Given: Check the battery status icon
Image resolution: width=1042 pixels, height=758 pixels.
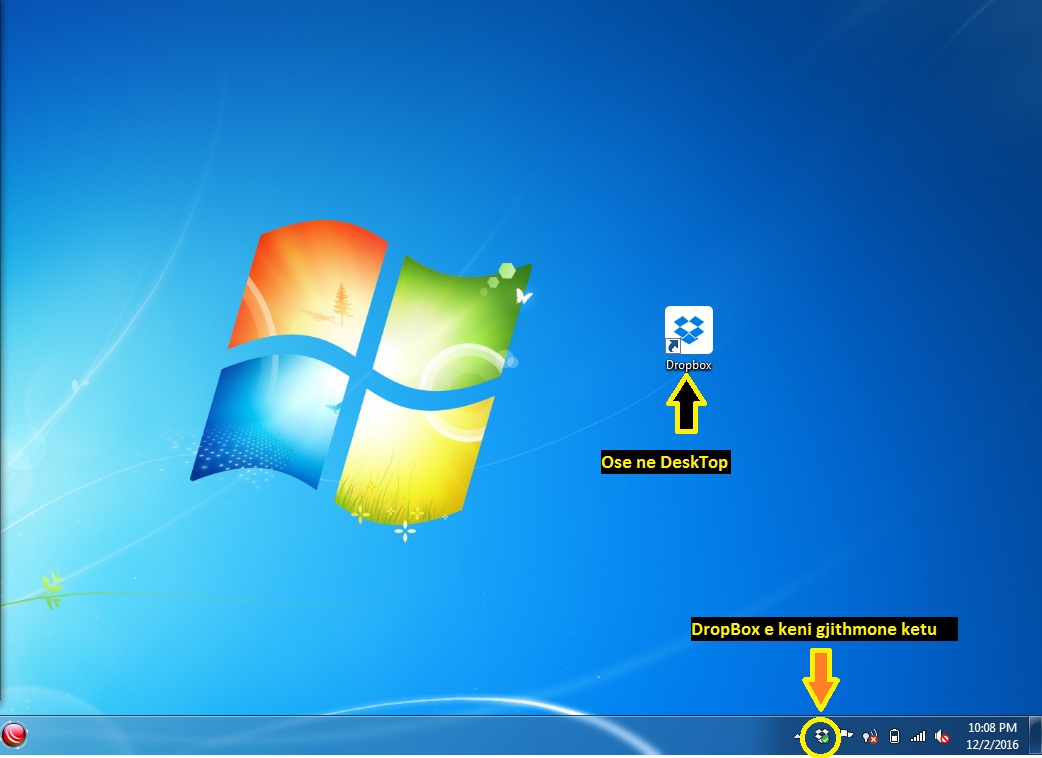Looking at the screenshot, I should [894, 736].
